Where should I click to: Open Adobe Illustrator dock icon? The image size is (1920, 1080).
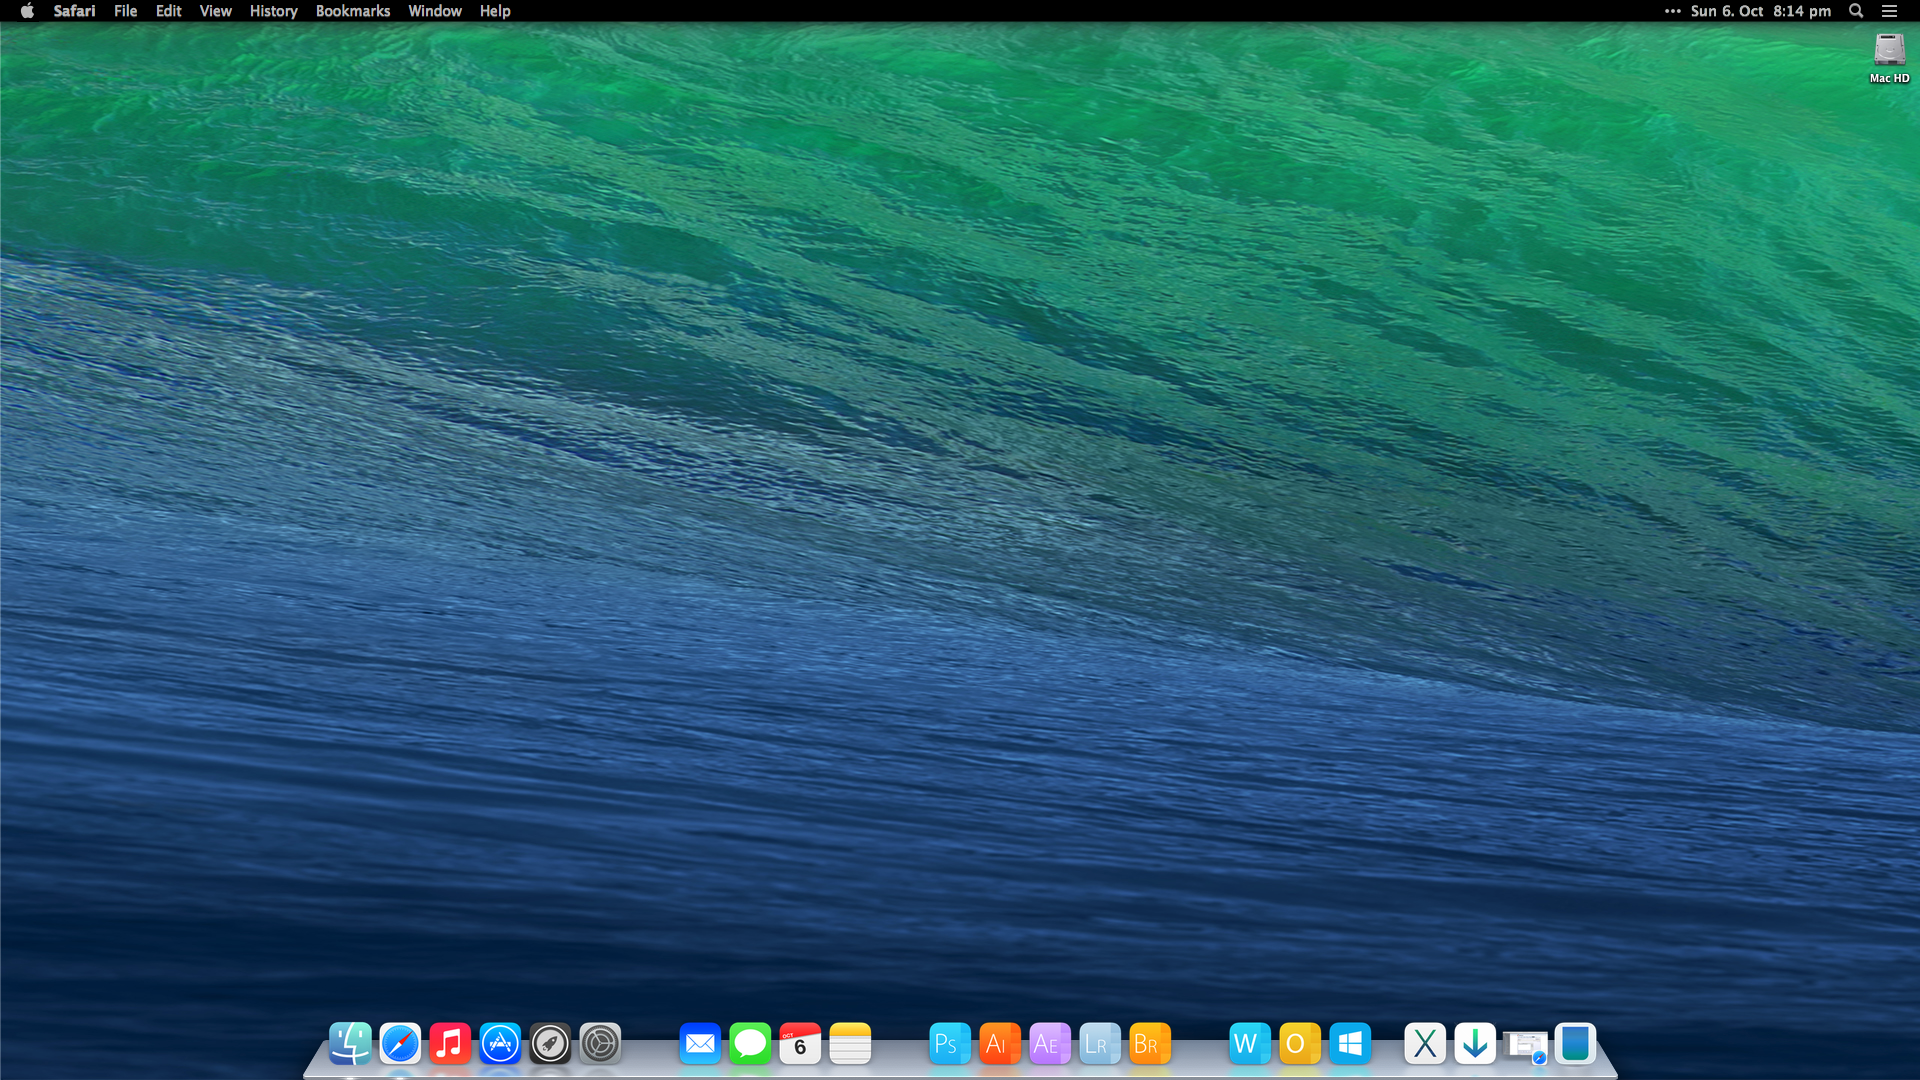click(999, 1044)
